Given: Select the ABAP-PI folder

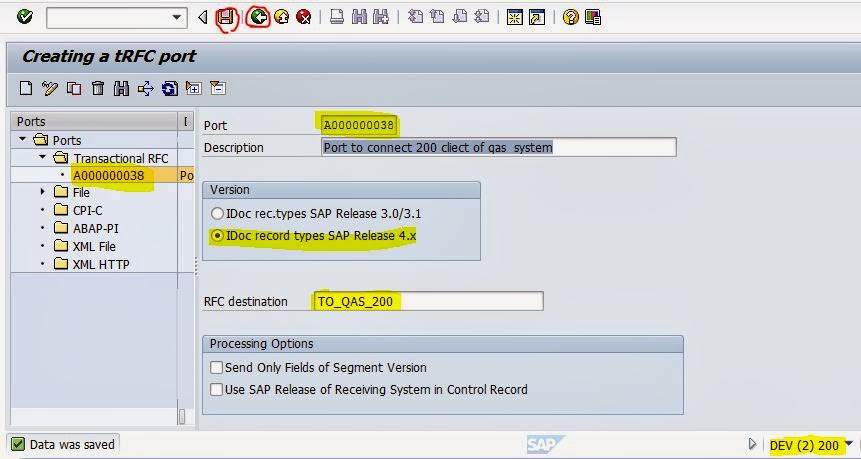Looking at the screenshot, I should tap(95, 228).
